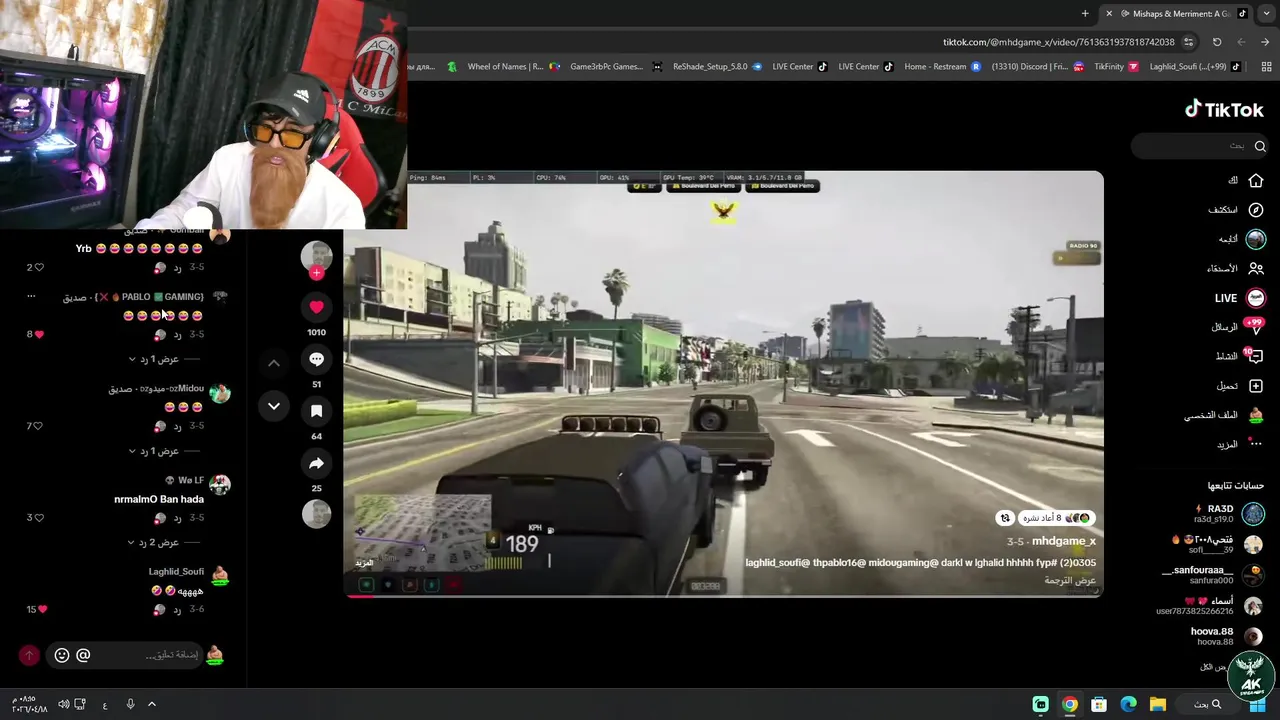Open Laghlid_Soufi commenter profile name
The width and height of the screenshot is (1280, 720).
tap(176, 572)
